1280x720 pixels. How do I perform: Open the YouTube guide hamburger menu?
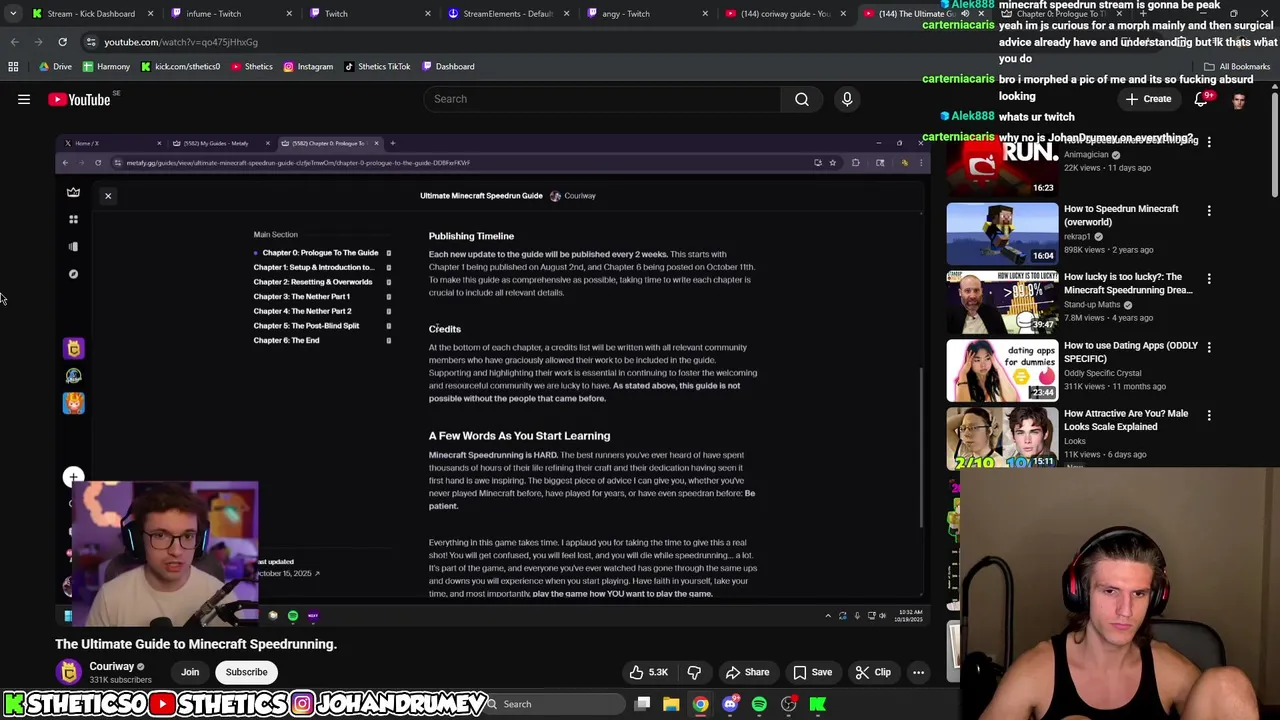point(24,99)
